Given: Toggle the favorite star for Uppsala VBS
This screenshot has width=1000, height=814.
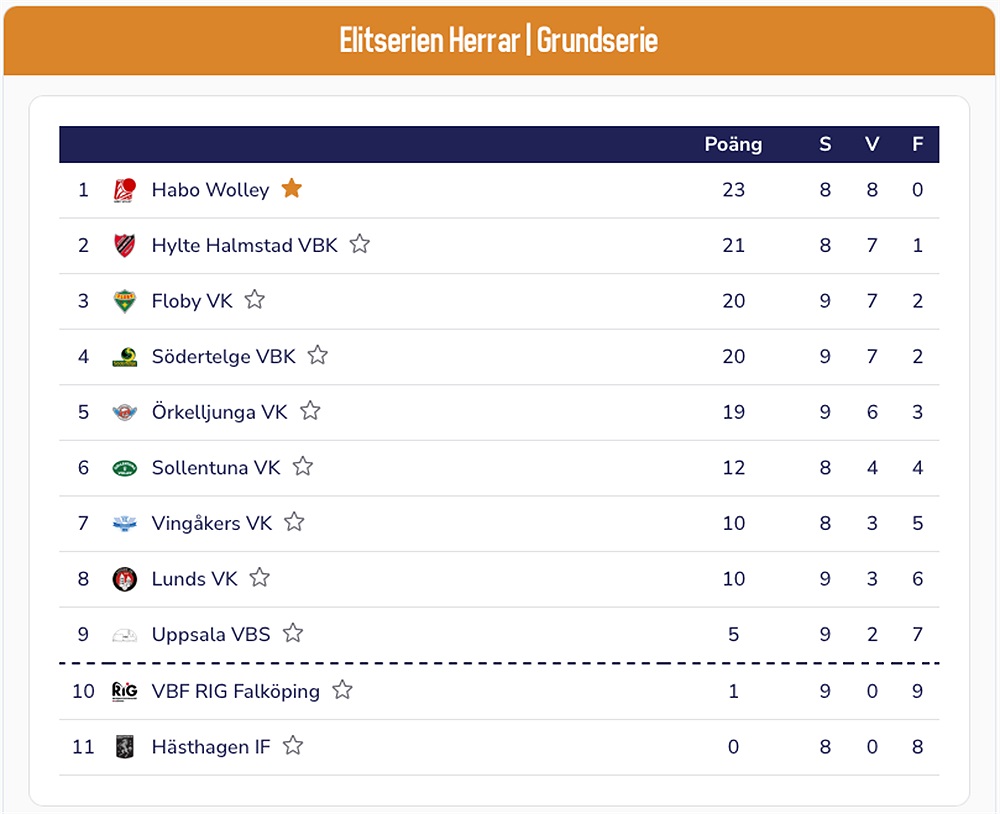Looking at the screenshot, I should tap(293, 633).
